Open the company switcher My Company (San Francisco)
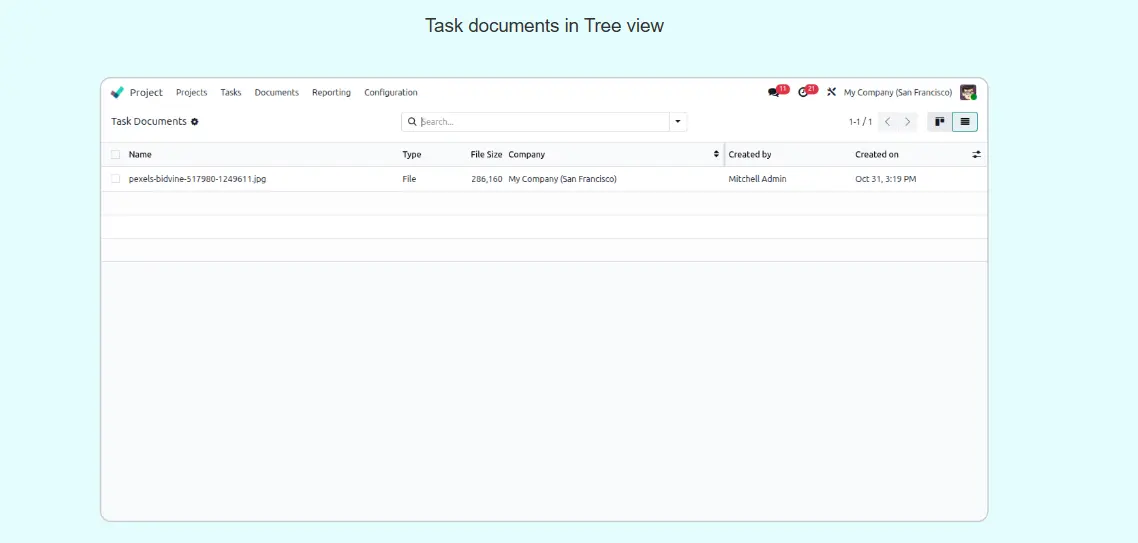This screenshot has width=1138, height=543. click(x=897, y=92)
